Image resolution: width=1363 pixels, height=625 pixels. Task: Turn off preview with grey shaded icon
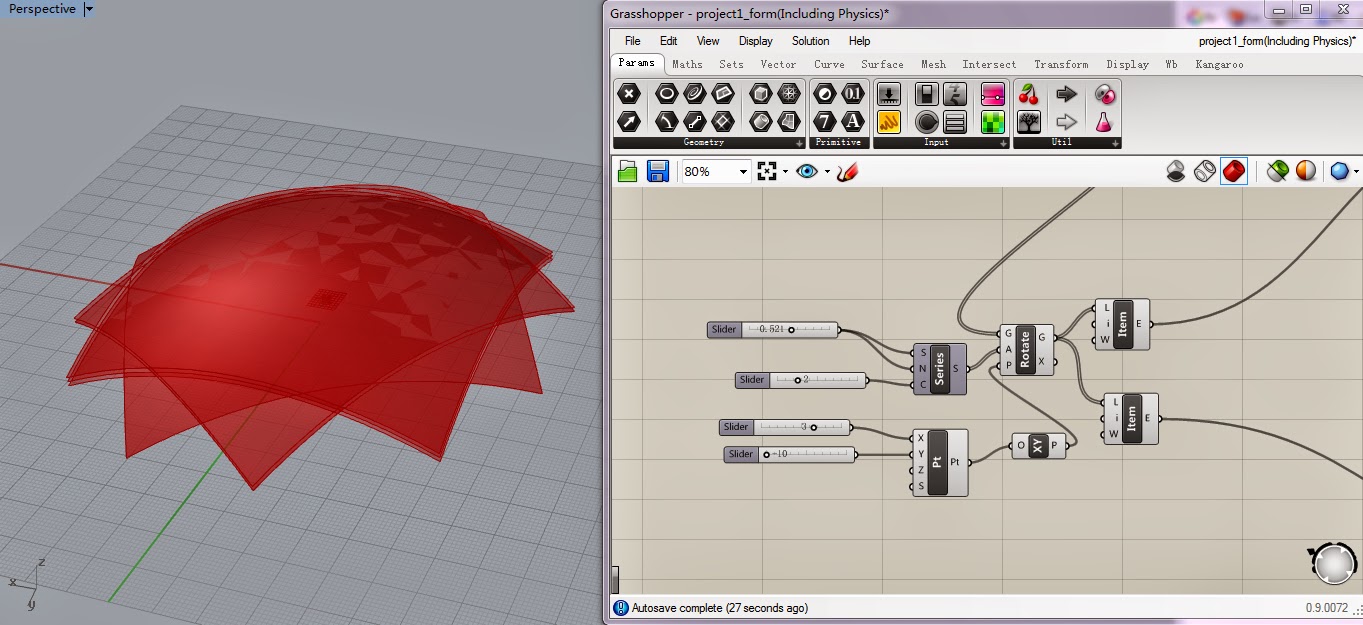[x=1177, y=171]
